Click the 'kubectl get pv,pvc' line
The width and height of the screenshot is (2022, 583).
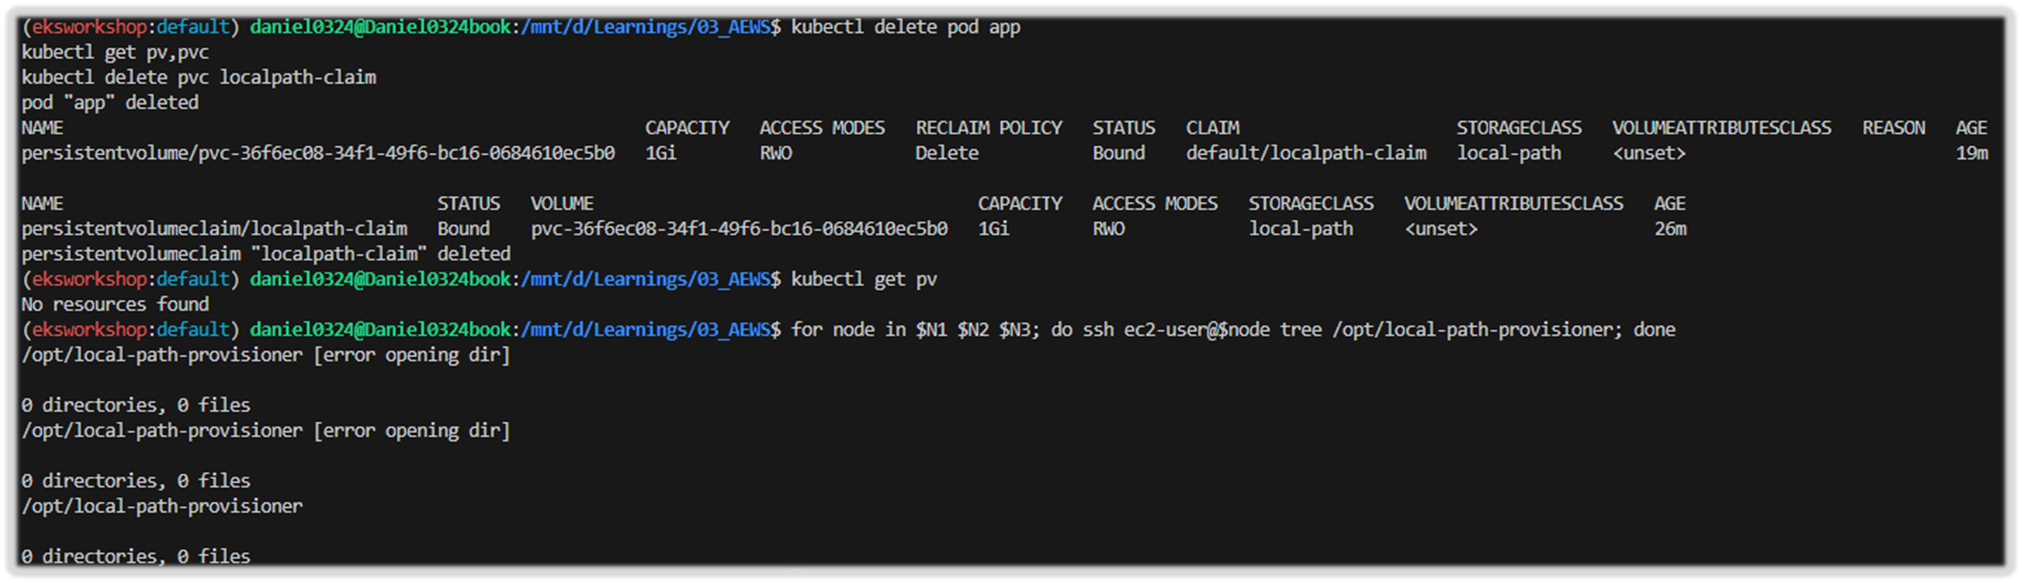coord(115,52)
